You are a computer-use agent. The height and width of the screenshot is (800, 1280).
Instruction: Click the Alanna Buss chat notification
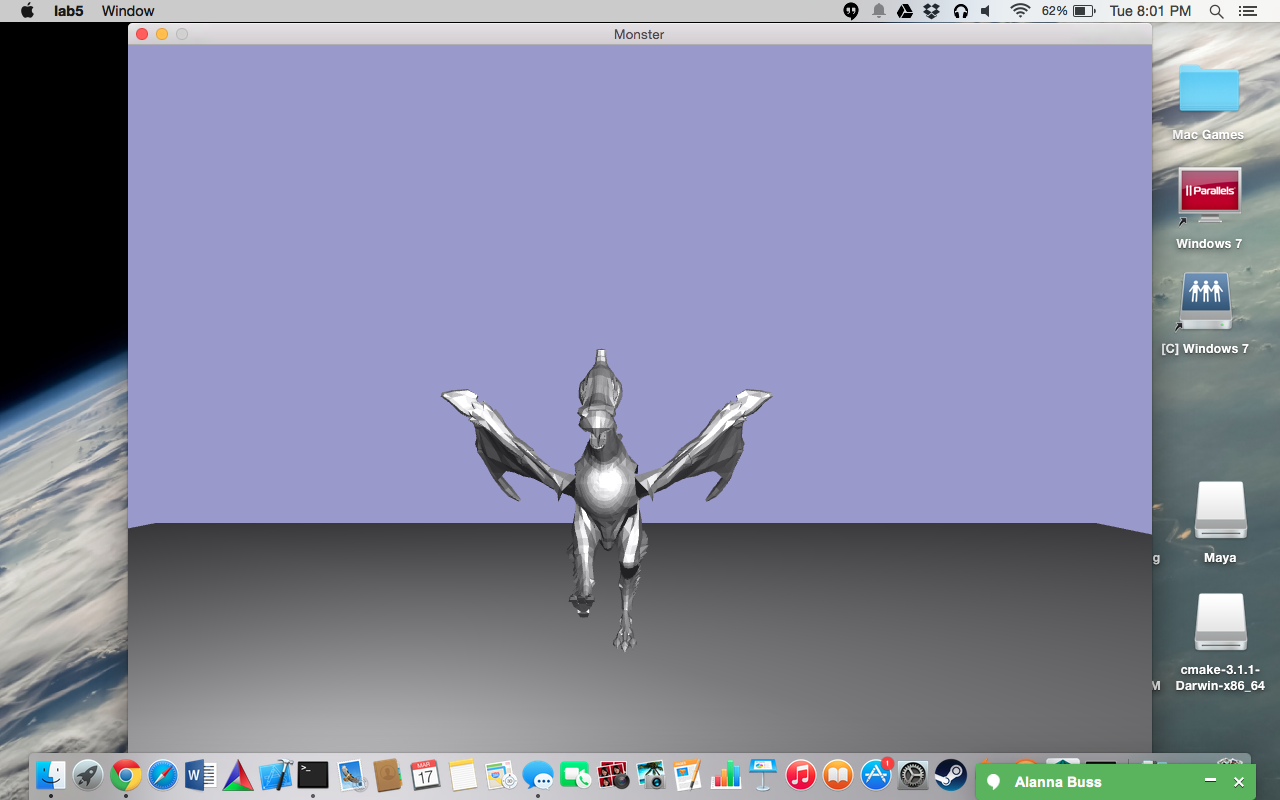(1058, 782)
